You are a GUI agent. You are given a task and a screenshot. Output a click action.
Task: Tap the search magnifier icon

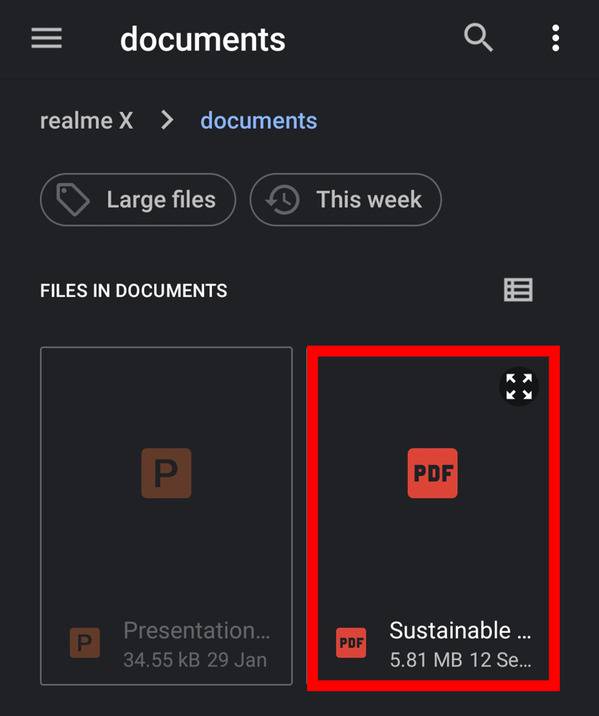tap(478, 37)
